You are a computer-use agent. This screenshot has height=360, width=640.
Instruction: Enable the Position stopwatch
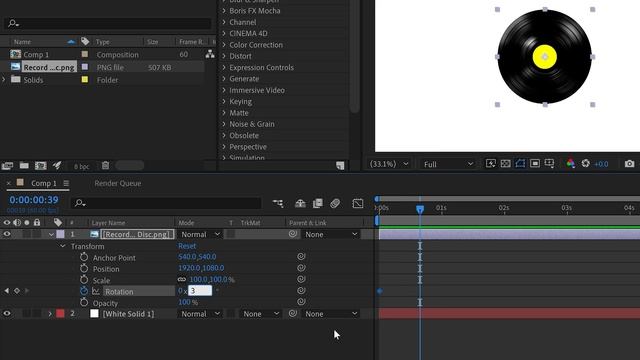pos(84,268)
